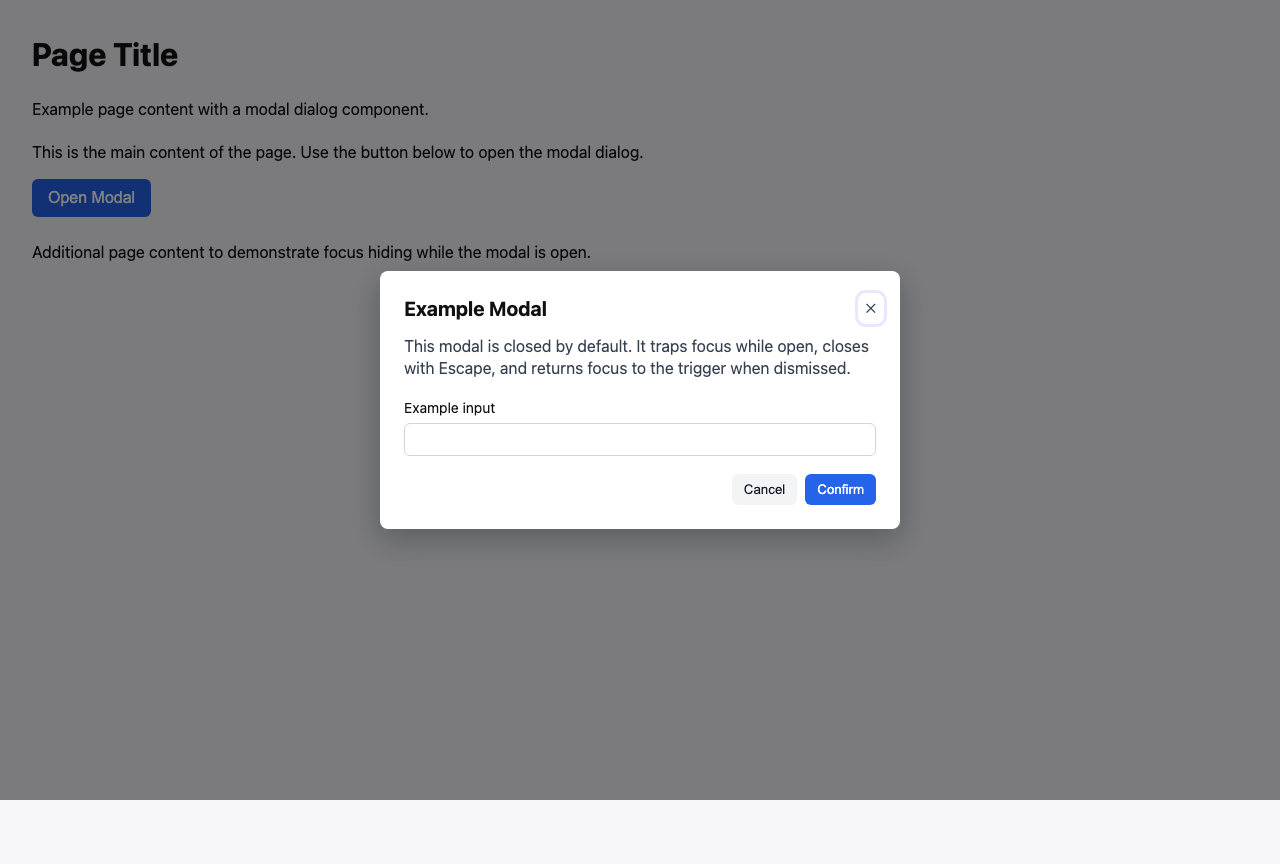The height and width of the screenshot is (864, 1280).
Task: Click the × symbol beside Example Modal title
Action: coord(870,308)
